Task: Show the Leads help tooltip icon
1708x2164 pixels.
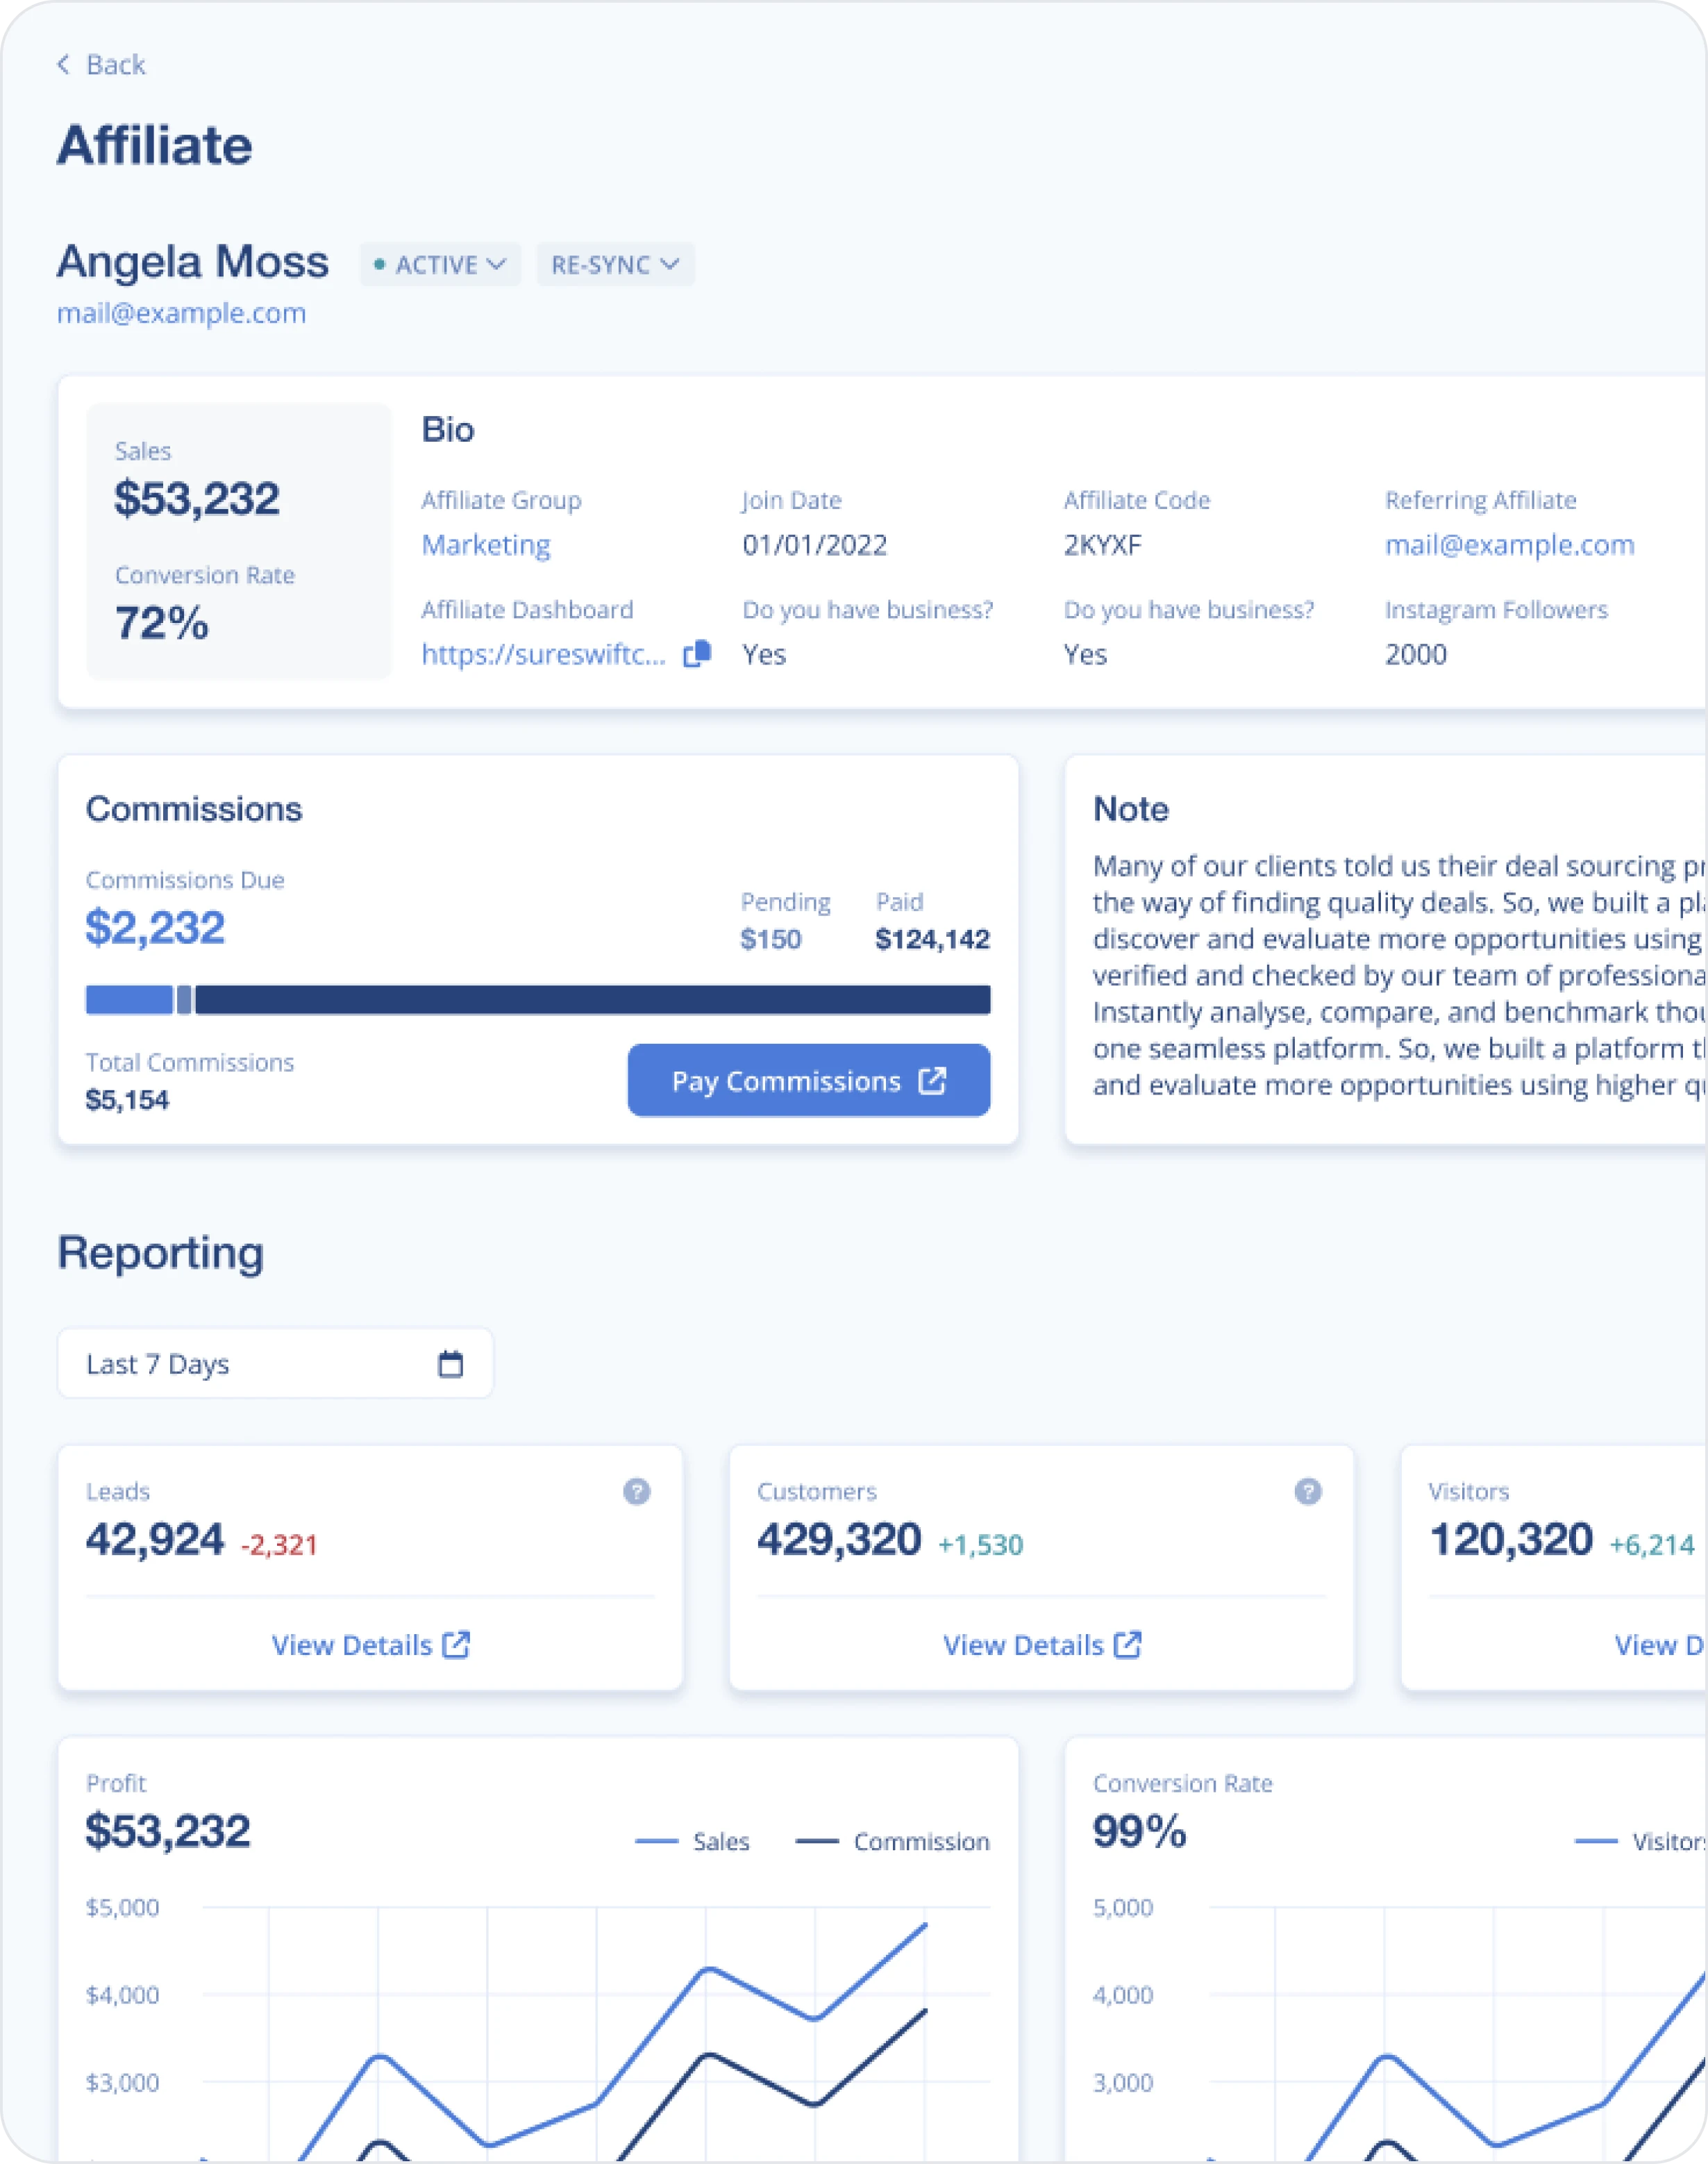Action: (637, 1492)
